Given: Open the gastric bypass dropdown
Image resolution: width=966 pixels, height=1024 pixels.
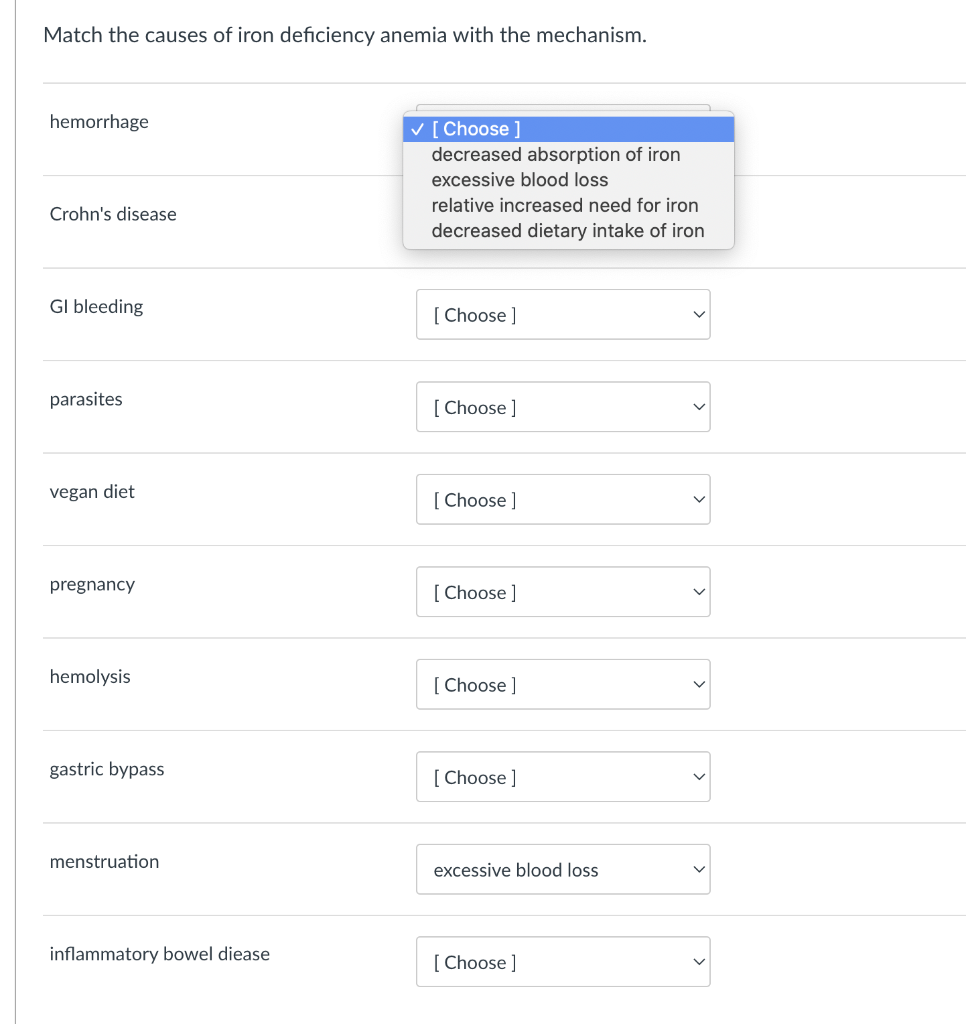Looking at the screenshot, I should pos(563,777).
